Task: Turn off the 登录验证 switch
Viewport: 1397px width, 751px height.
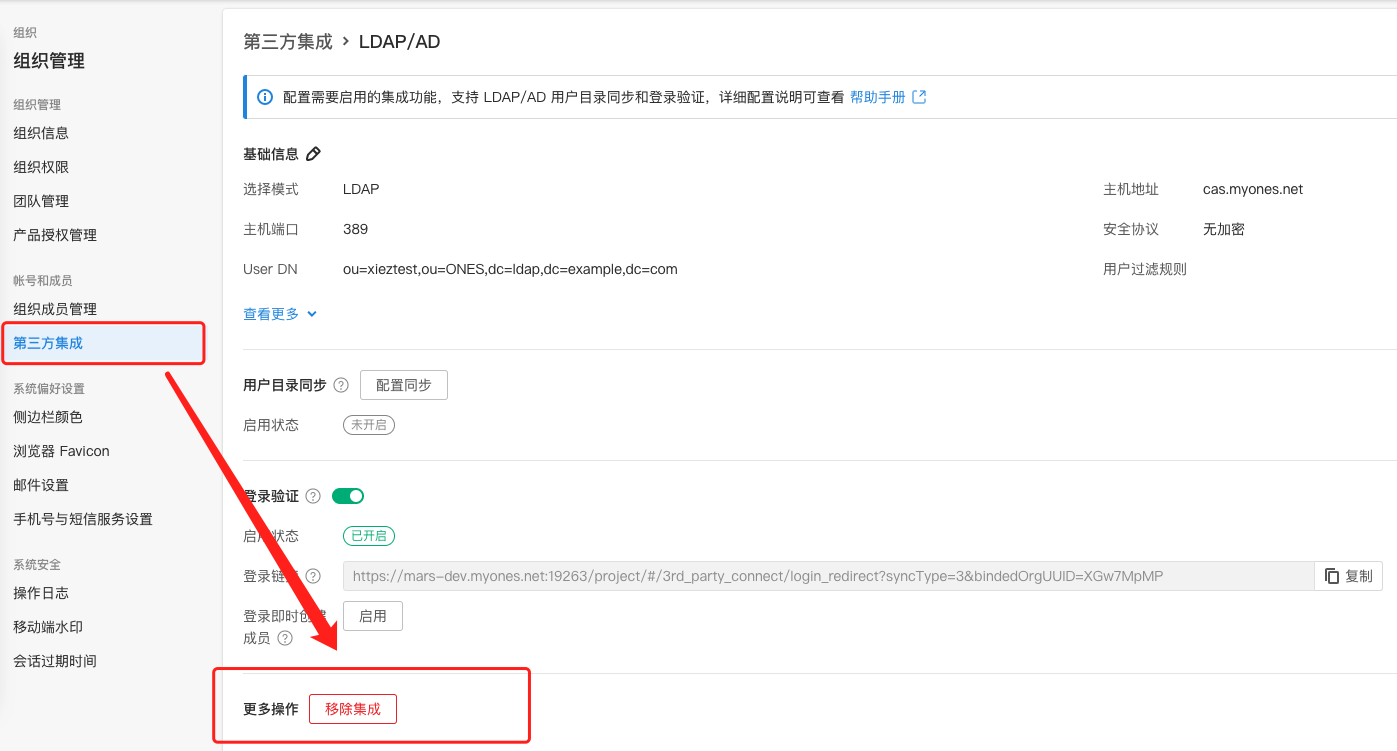Action: 348,496
